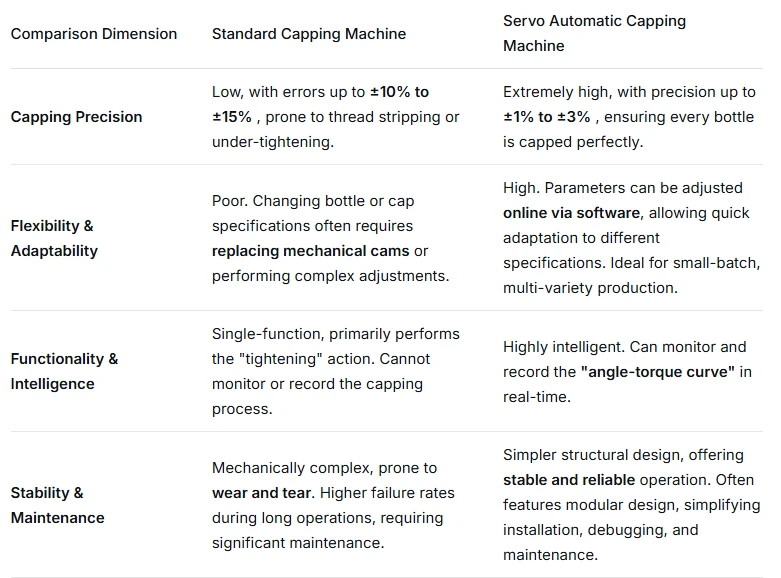Select the Functionality & Intelligence row label
The image size is (781, 578).
(64, 371)
